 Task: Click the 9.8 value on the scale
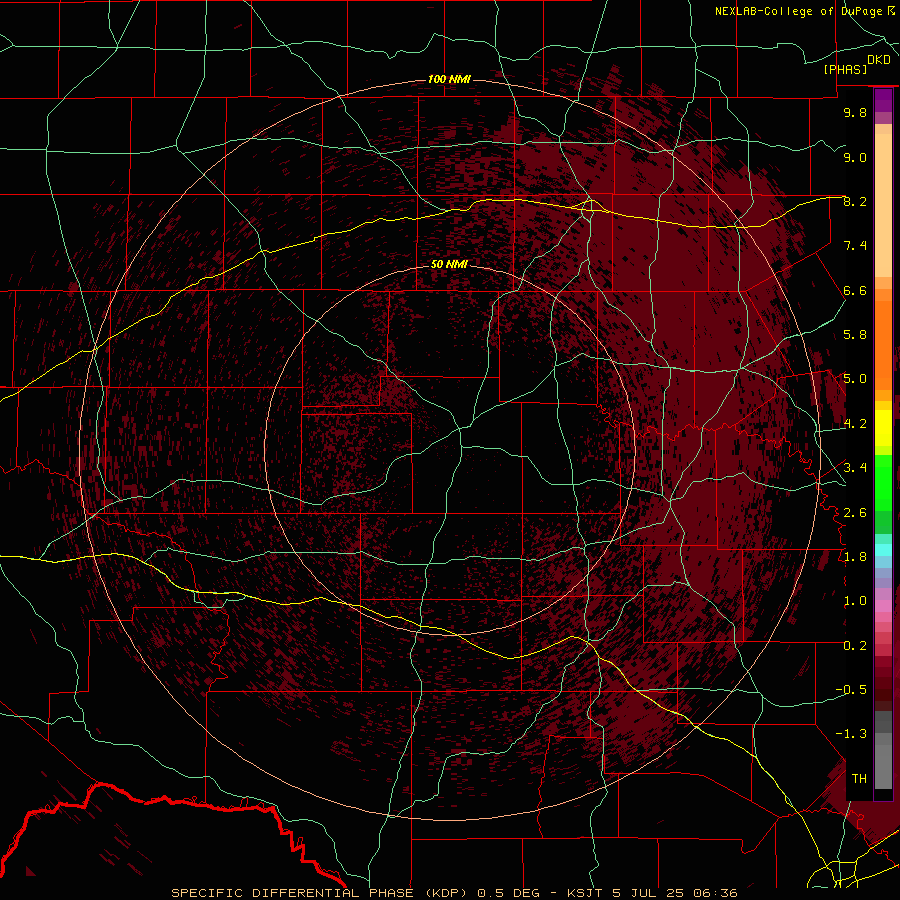coord(855,112)
